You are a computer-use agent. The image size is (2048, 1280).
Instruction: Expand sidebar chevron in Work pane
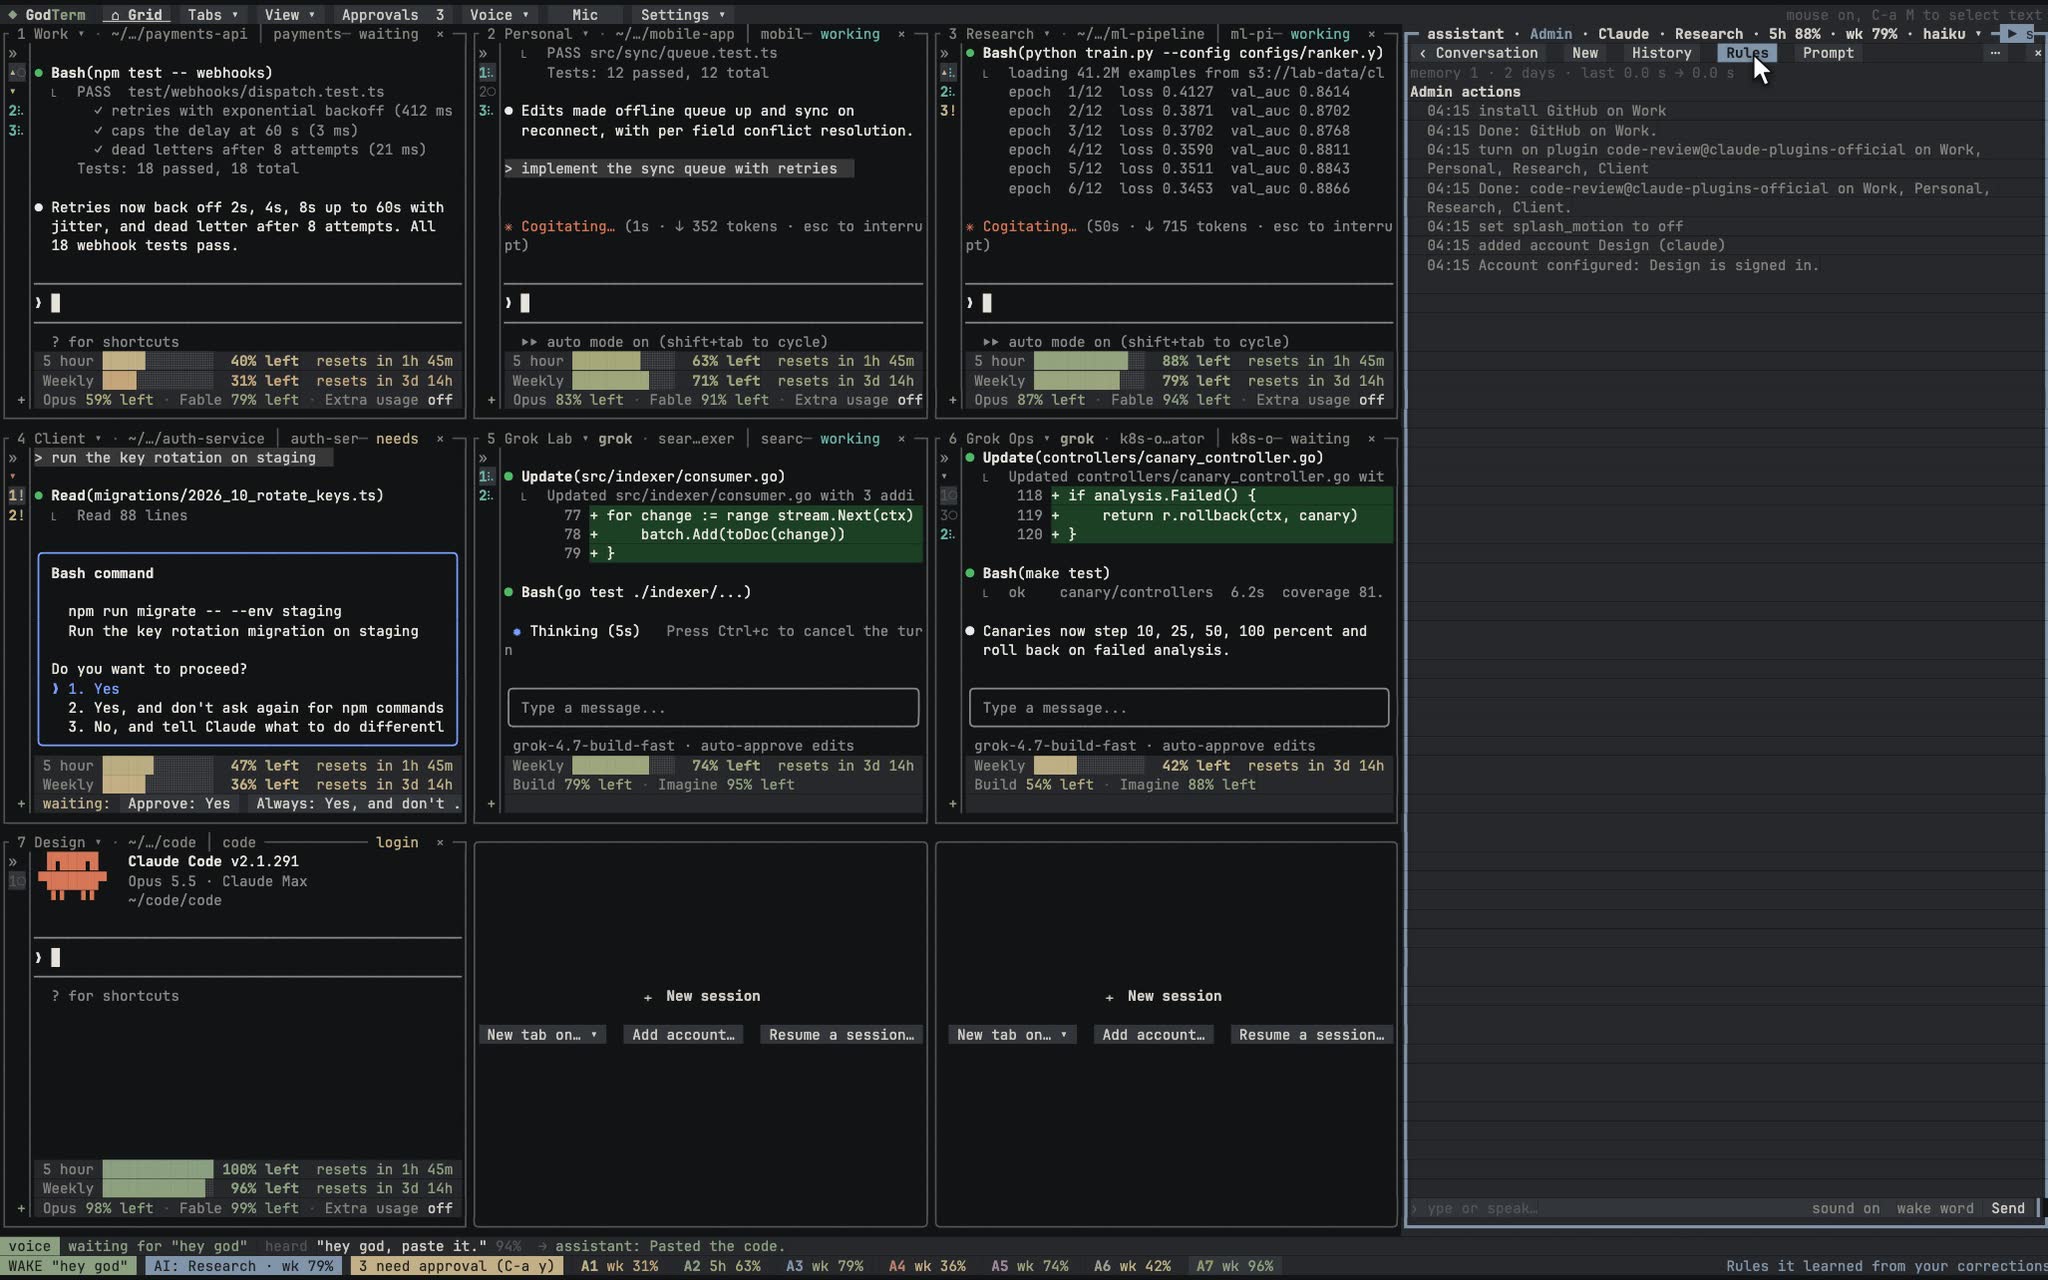pyautogui.click(x=13, y=53)
